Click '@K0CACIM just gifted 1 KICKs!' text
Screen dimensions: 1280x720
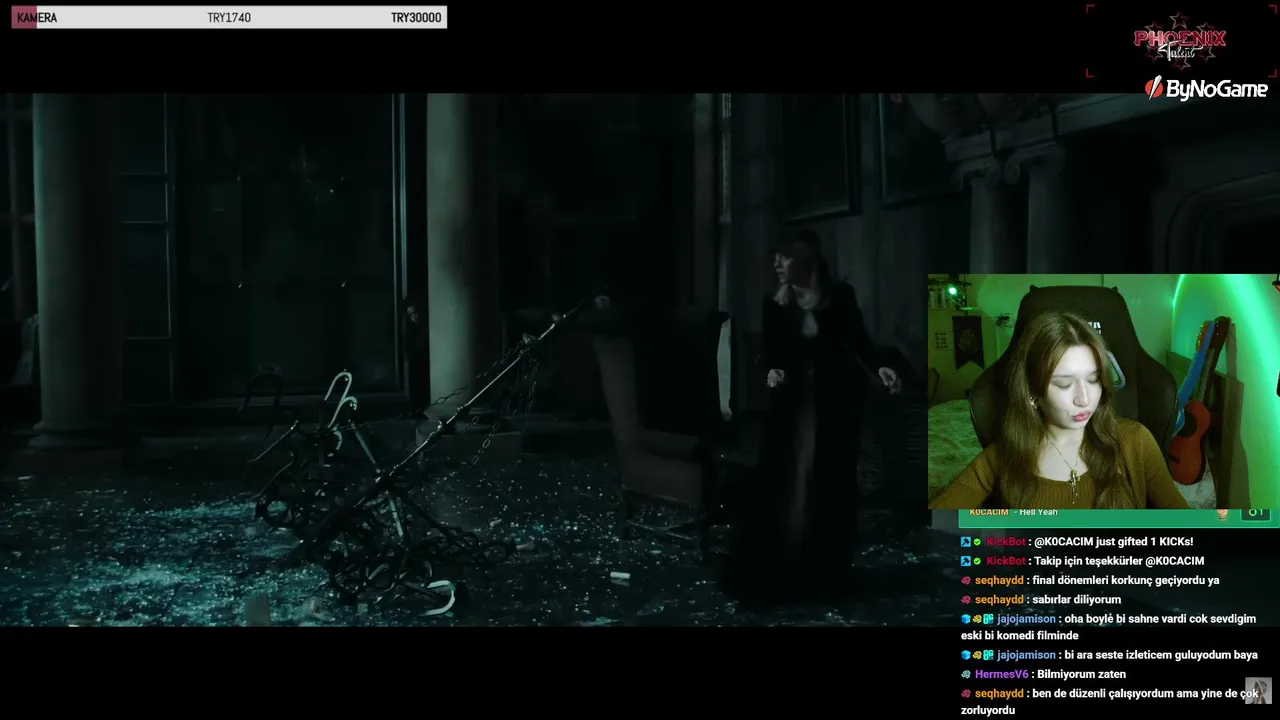1114,542
